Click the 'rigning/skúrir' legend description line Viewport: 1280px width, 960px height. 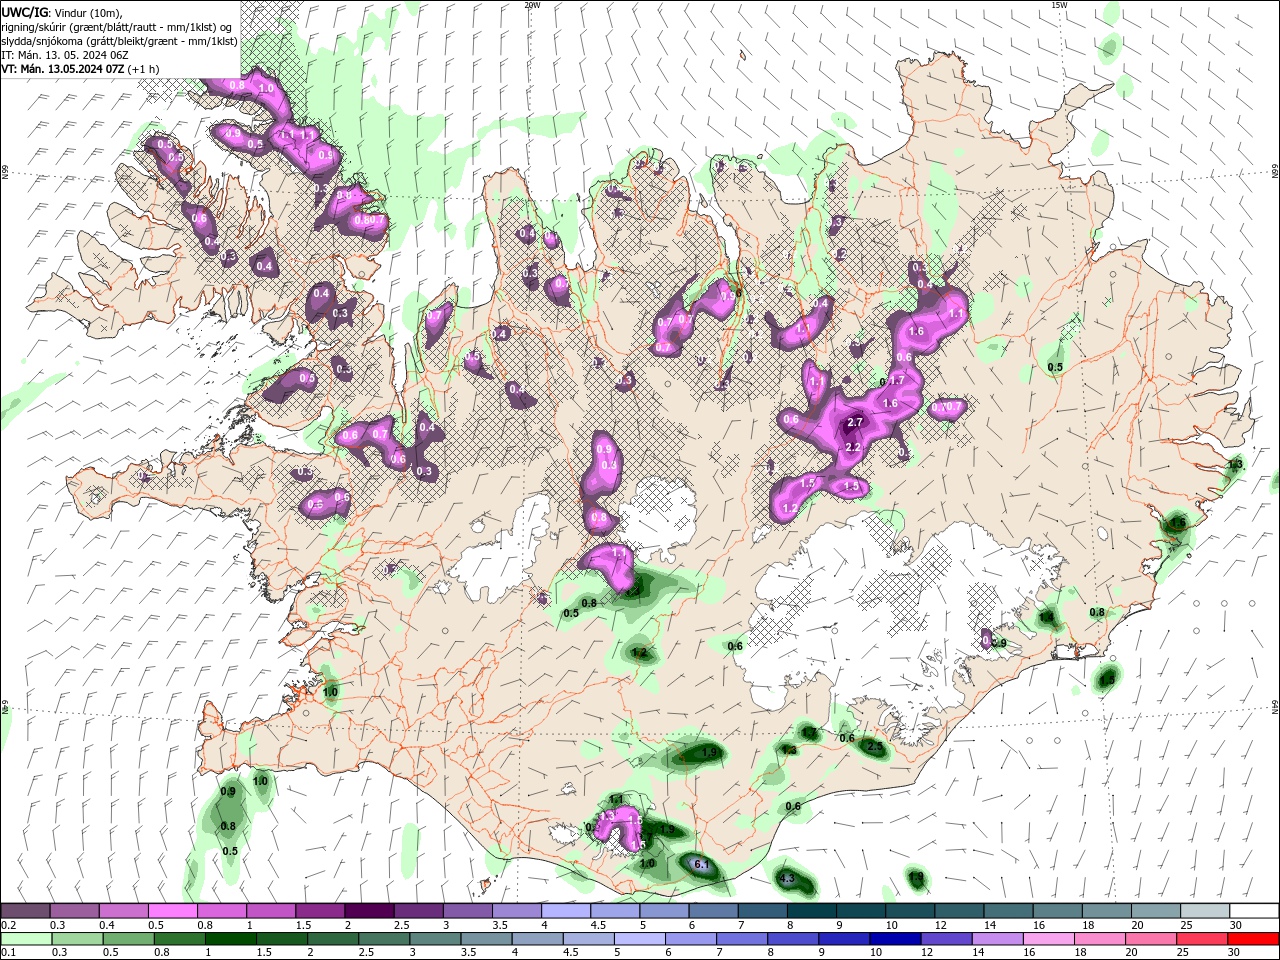click(117, 27)
